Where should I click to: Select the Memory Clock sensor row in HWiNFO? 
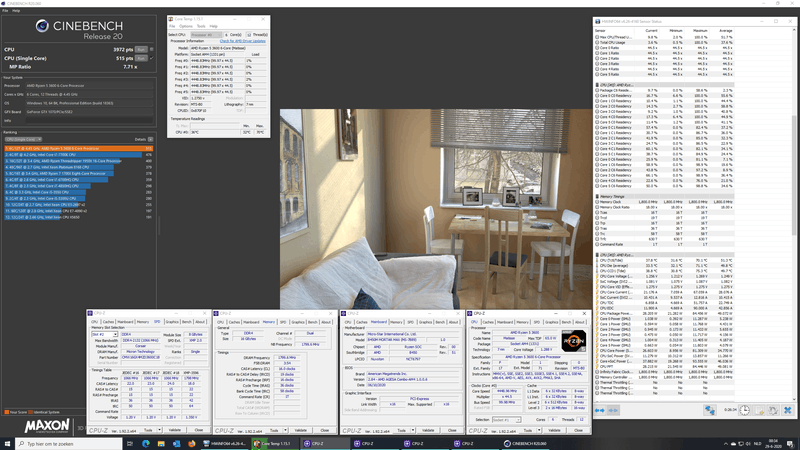click(664, 202)
